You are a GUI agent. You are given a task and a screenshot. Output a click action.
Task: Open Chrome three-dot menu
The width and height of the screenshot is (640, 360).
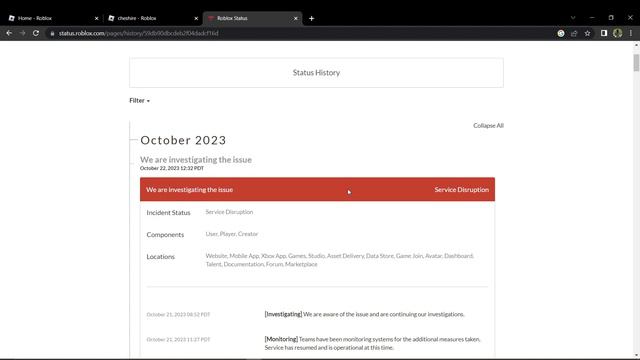[631, 33]
